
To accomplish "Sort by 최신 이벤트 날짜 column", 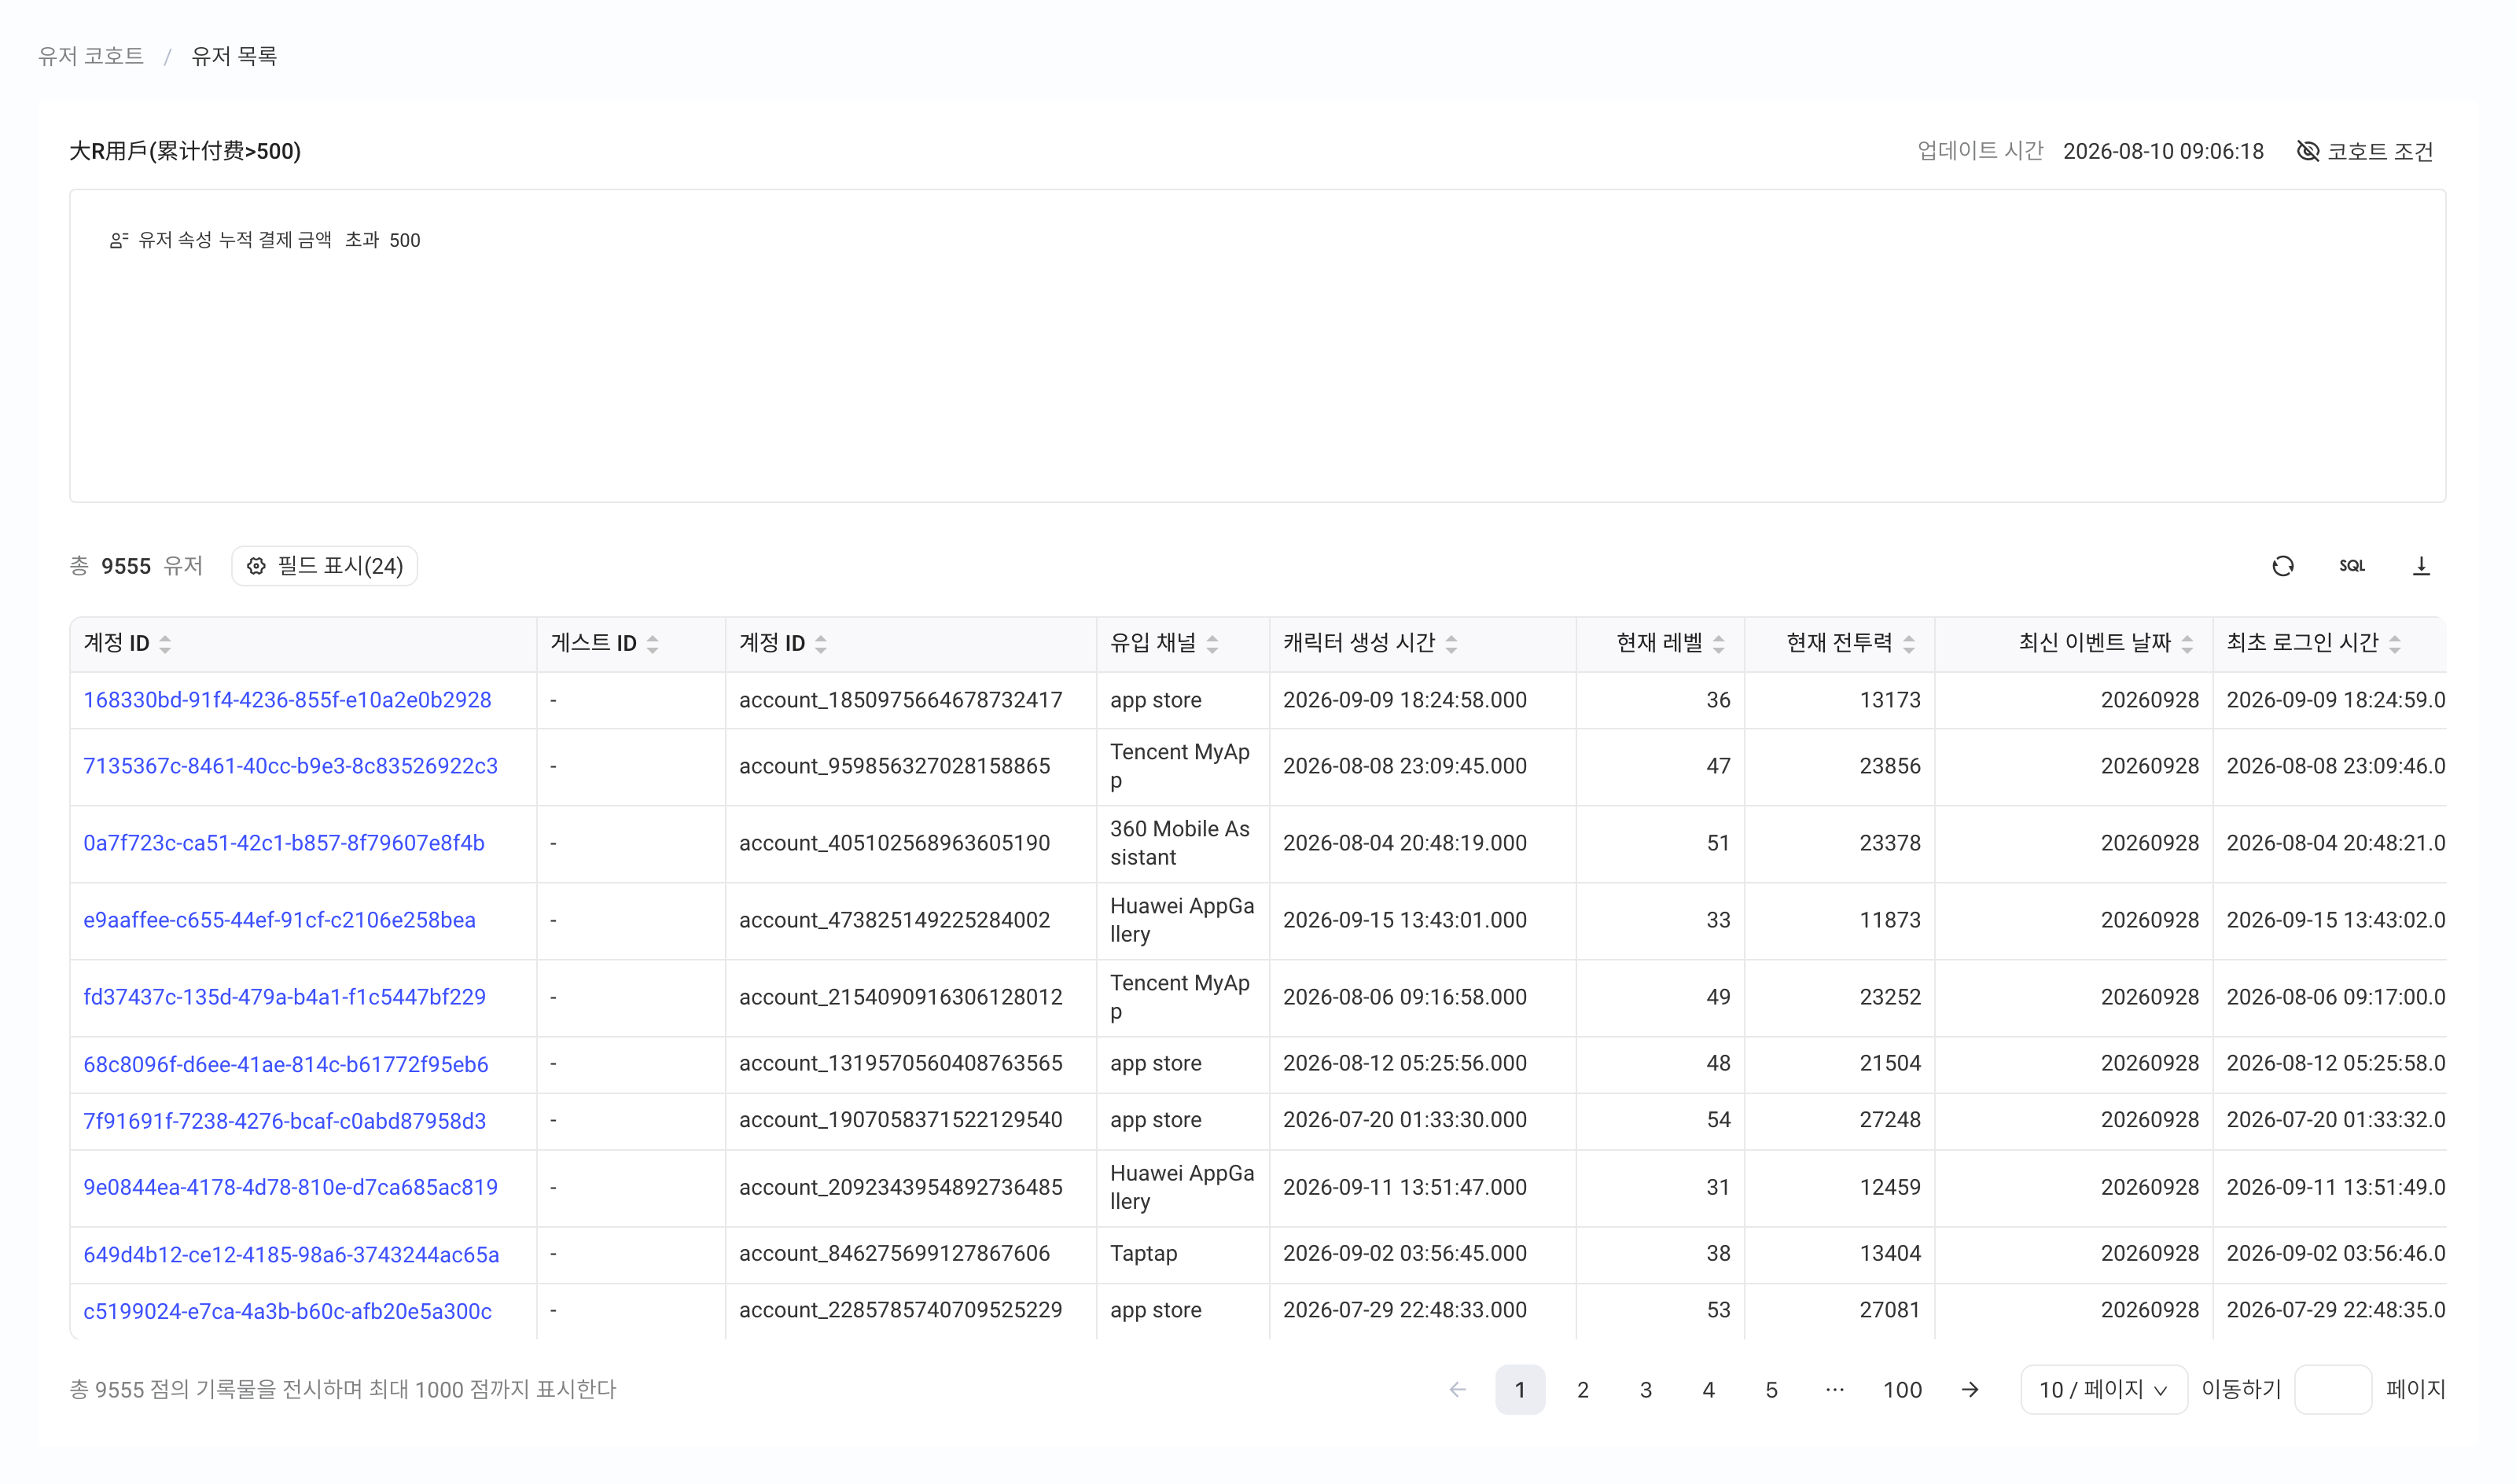I will tap(2187, 644).
